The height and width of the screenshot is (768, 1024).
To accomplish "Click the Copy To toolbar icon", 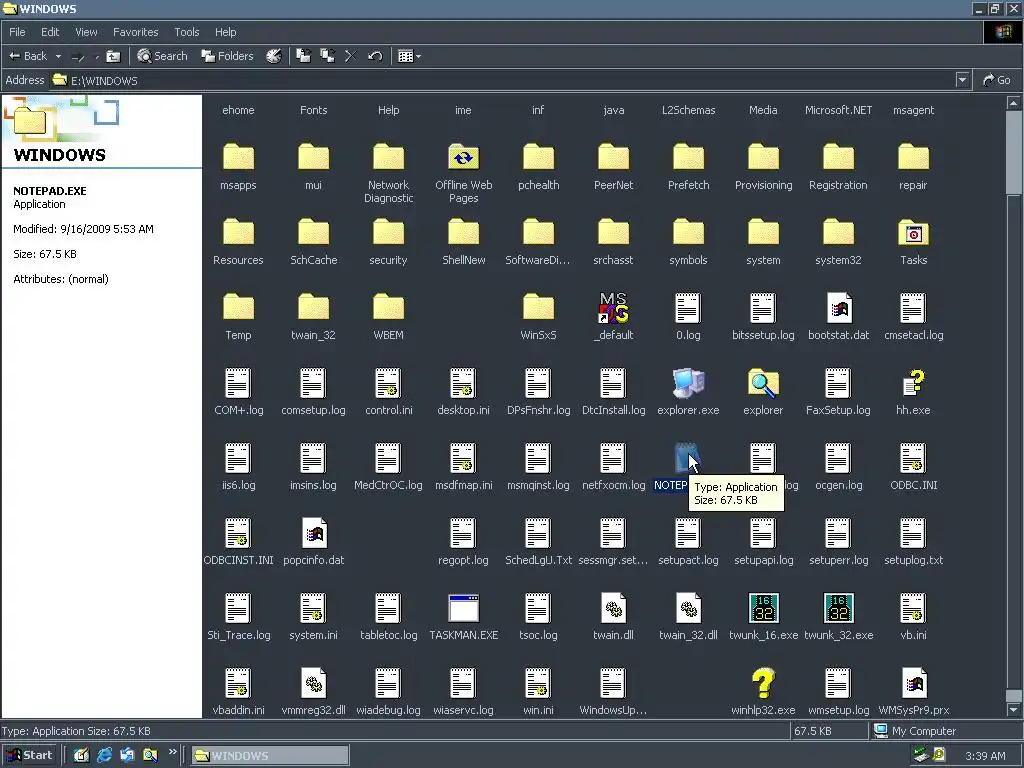I will [327, 56].
